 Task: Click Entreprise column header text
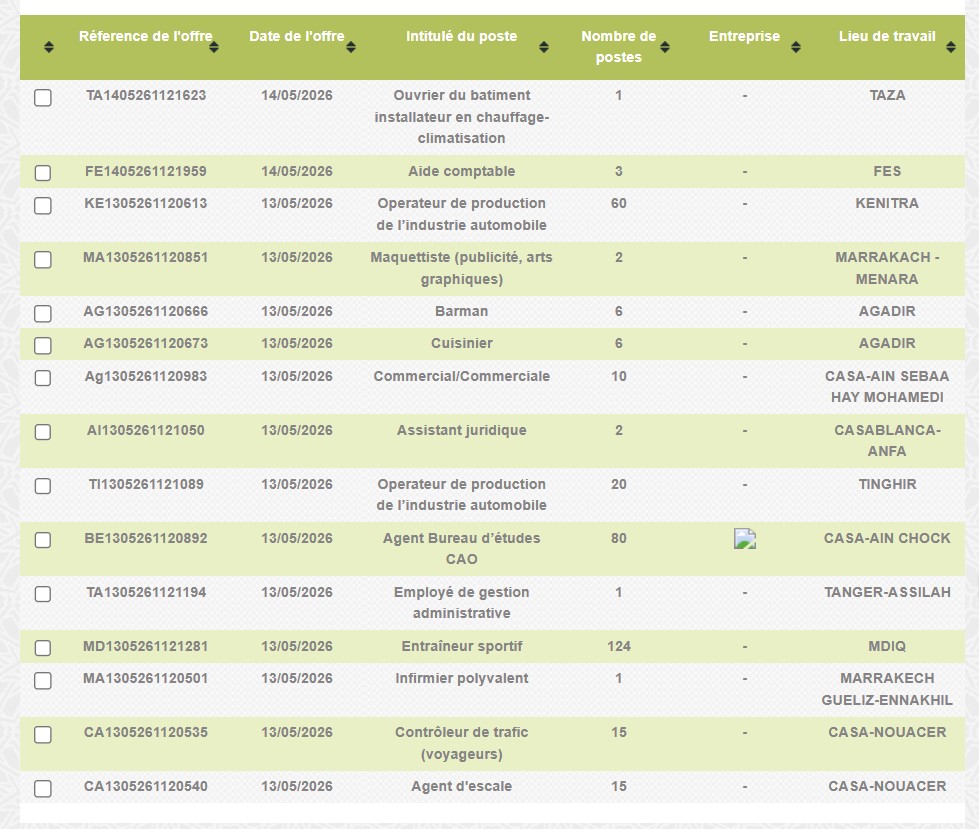[x=744, y=36]
